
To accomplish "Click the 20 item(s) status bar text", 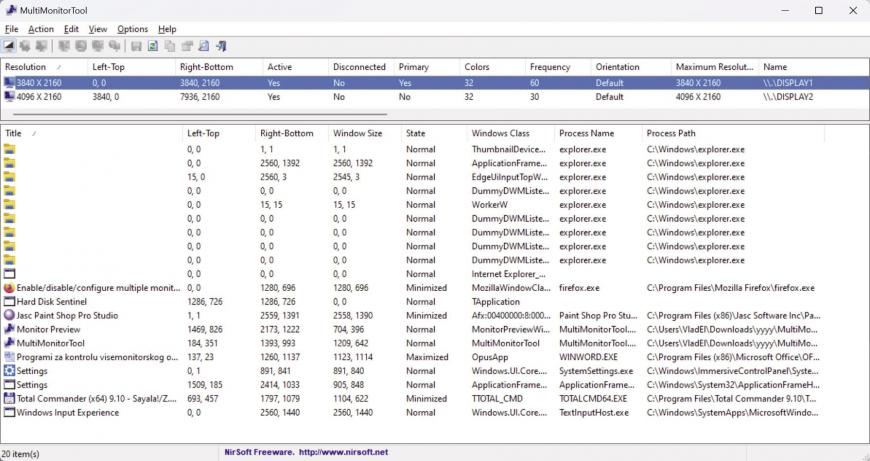I will [21, 454].
